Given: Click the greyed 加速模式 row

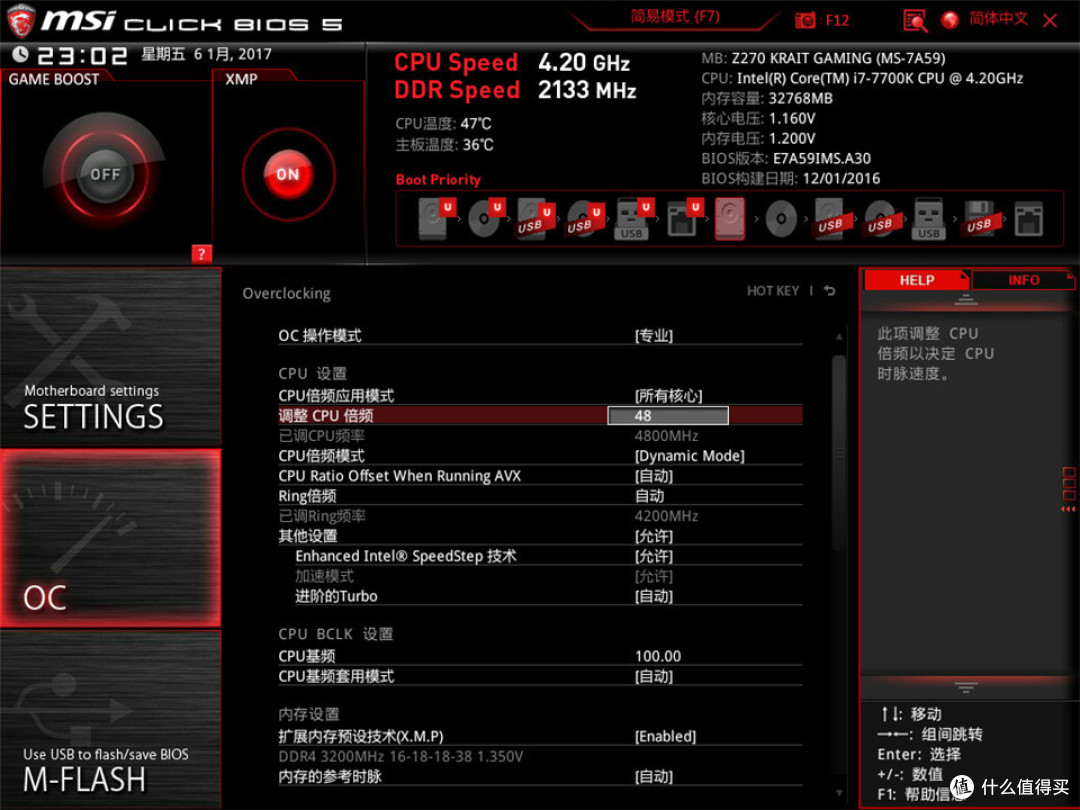Looking at the screenshot, I should point(540,576).
